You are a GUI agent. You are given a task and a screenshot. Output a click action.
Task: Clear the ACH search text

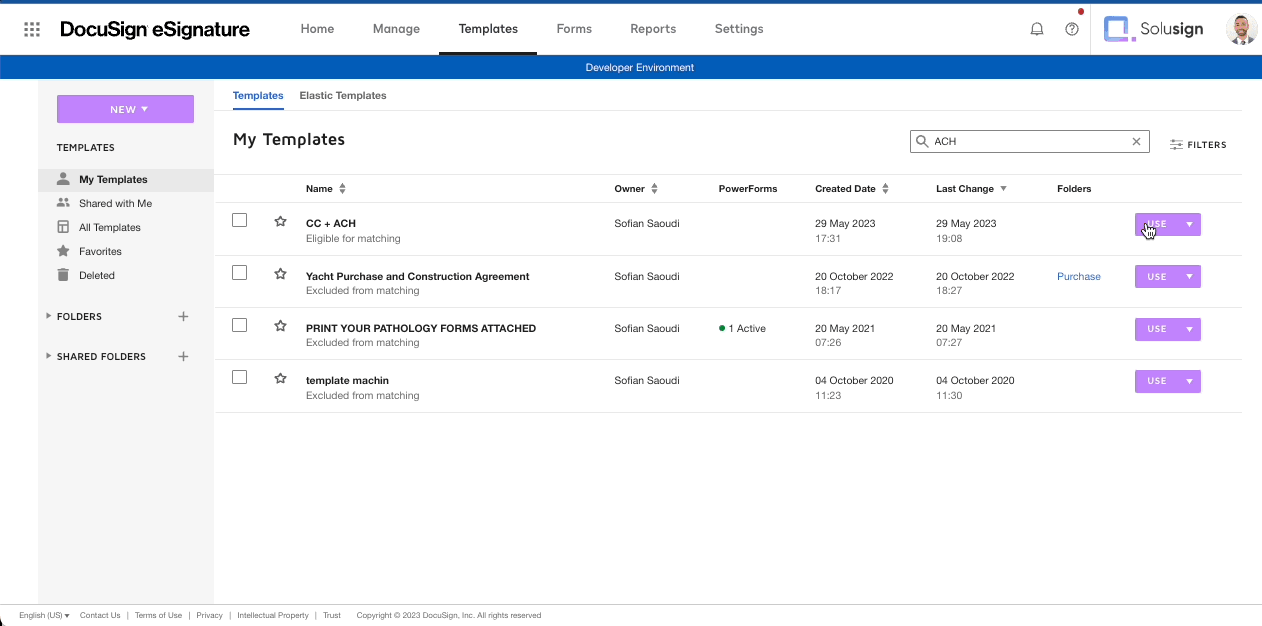pos(1136,142)
